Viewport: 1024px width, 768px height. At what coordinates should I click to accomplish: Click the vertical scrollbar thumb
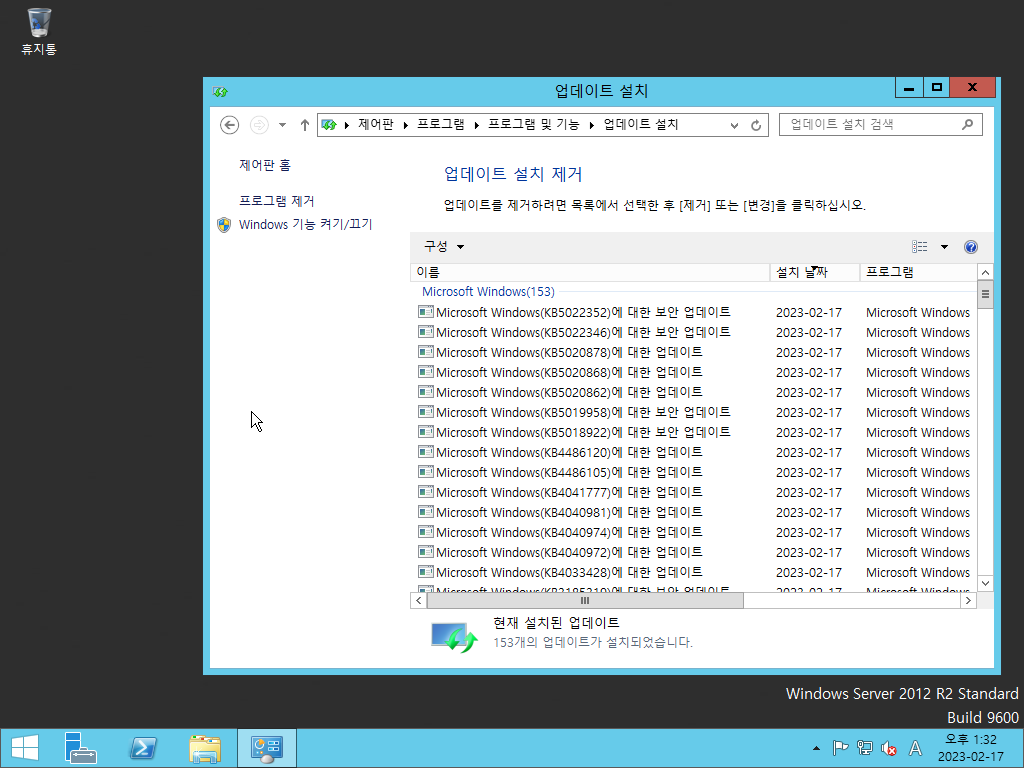(x=985, y=294)
